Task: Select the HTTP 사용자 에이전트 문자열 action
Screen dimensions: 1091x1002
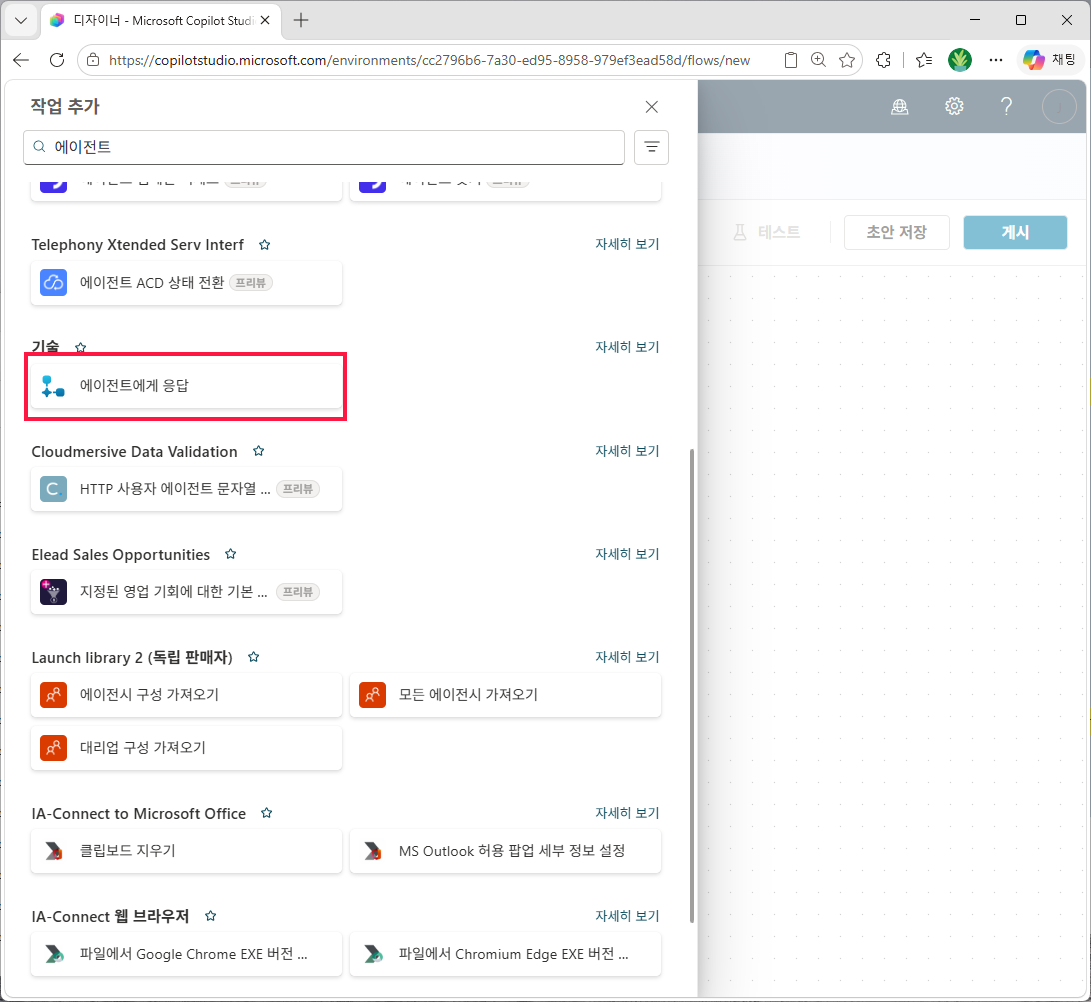Action: (x=186, y=489)
